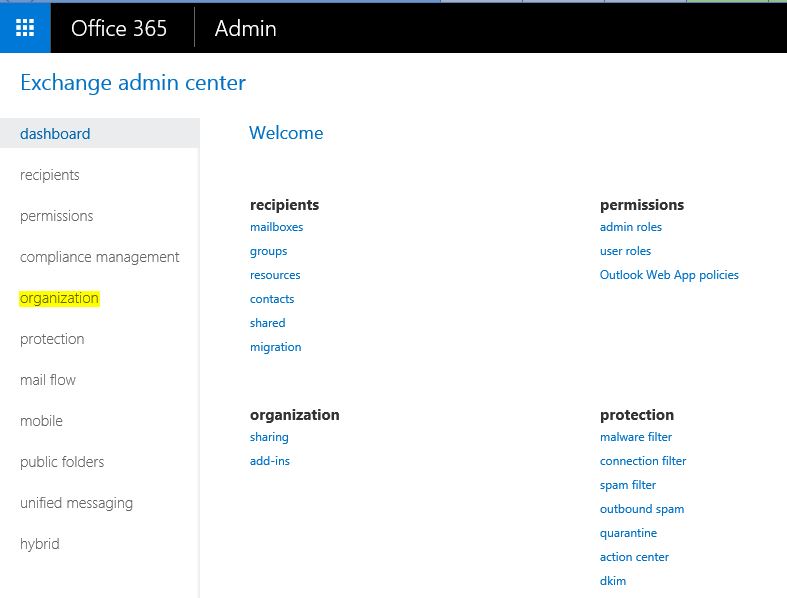Image resolution: width=787 pixels, height=598 pixels.
Task: Open the sharing link under organization
Action: click(x=269, y=437)
